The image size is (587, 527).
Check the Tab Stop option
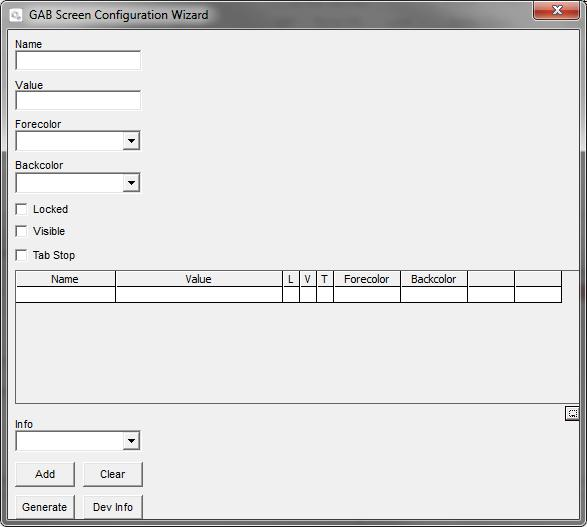pyautogui.click(x=21, y=255)
